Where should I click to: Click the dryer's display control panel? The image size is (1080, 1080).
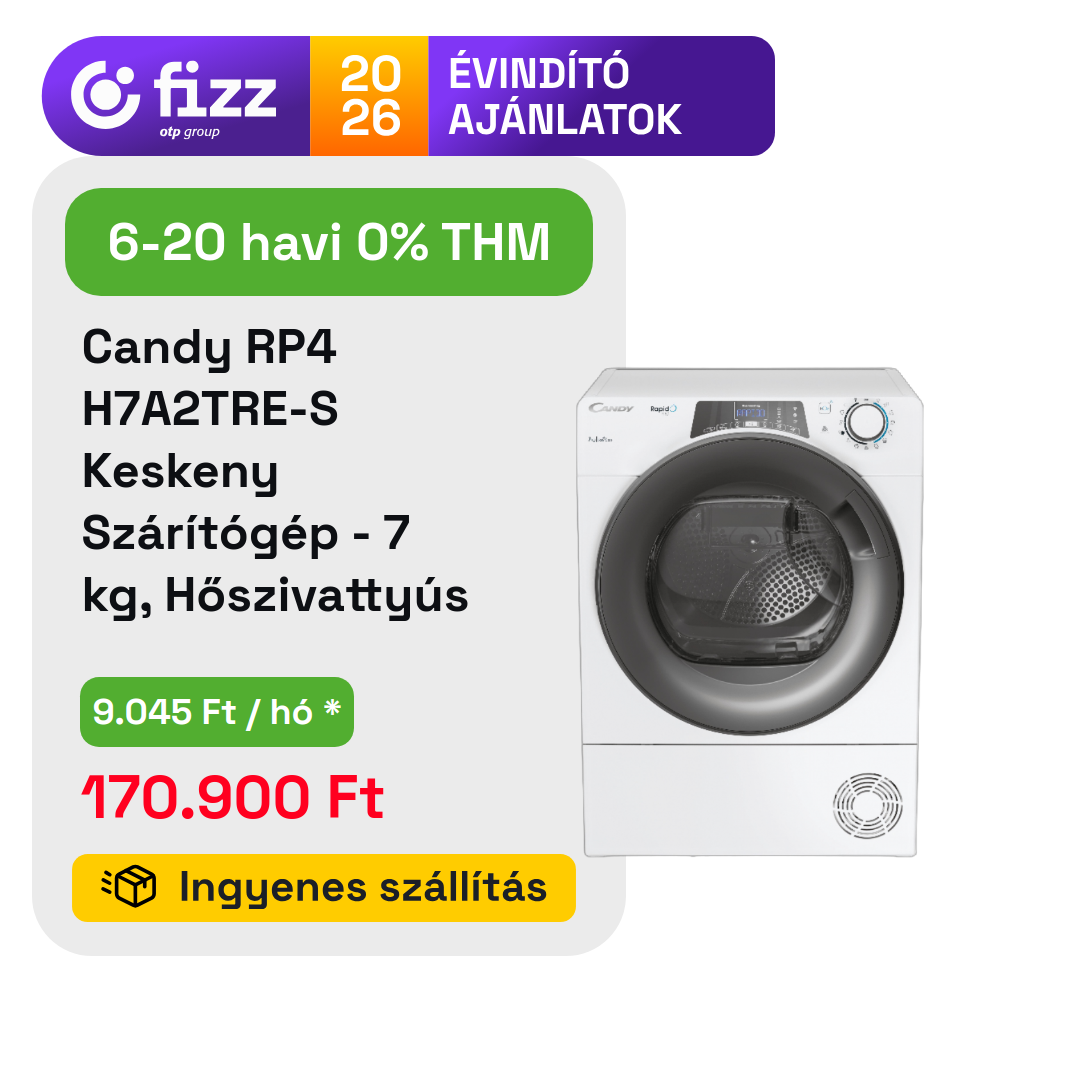[x=748, y=419]
